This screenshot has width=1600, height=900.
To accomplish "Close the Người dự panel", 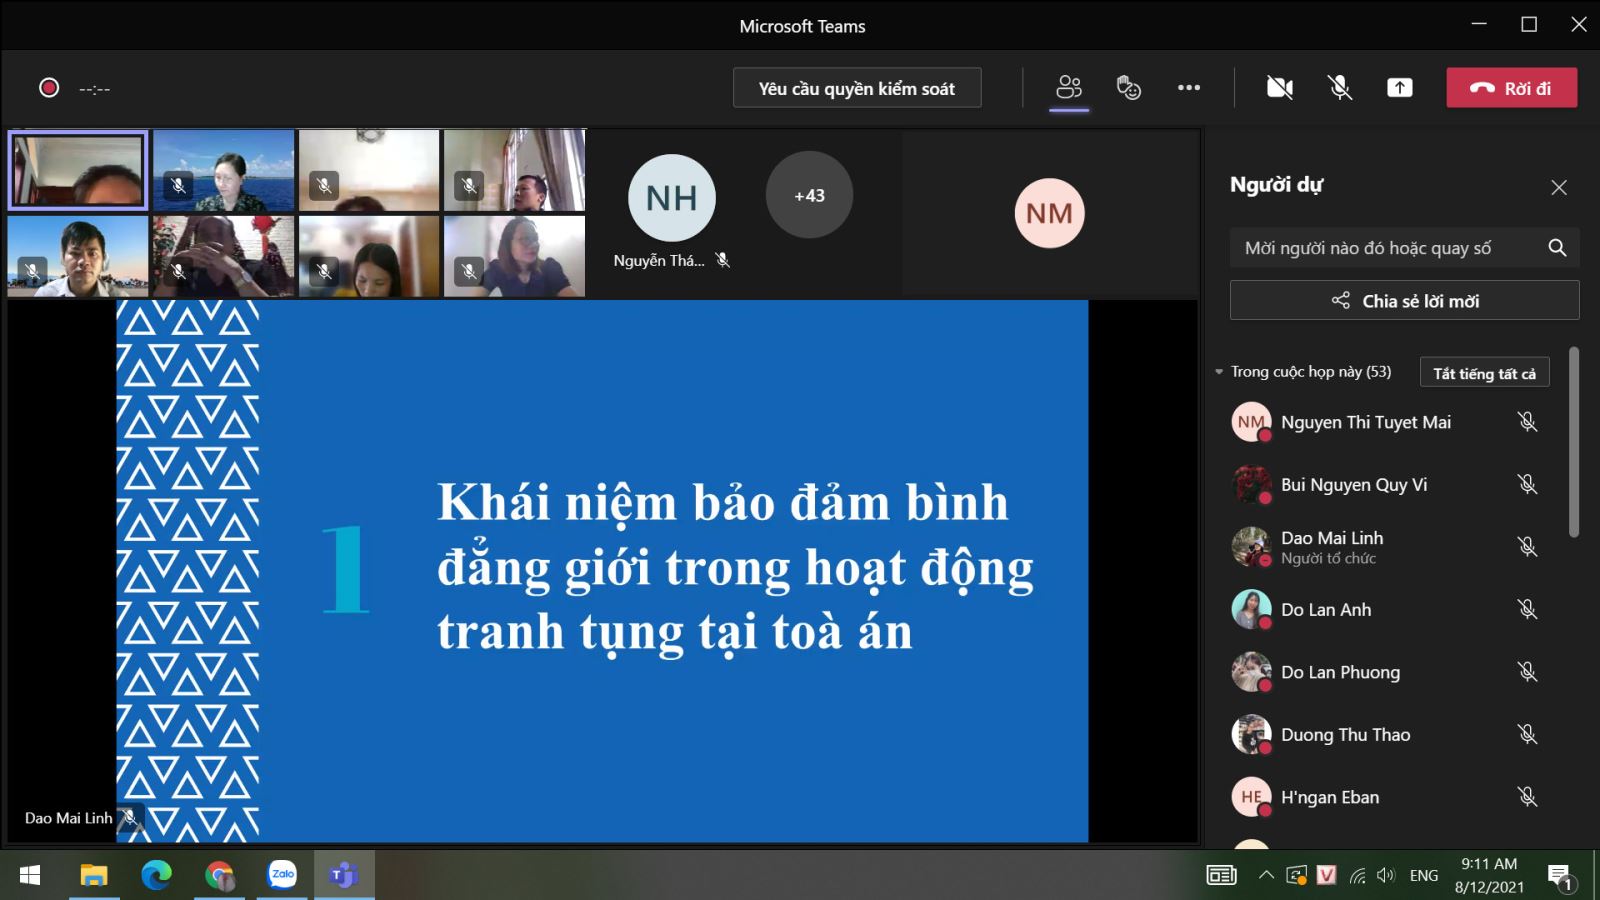I will pos(1558,187).
